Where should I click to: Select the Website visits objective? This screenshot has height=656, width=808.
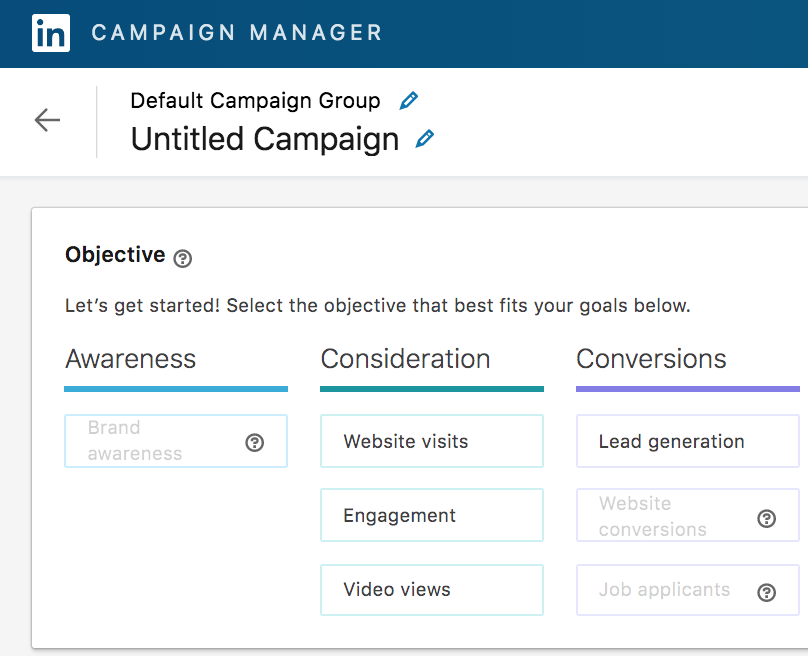[x=431, y=442]
